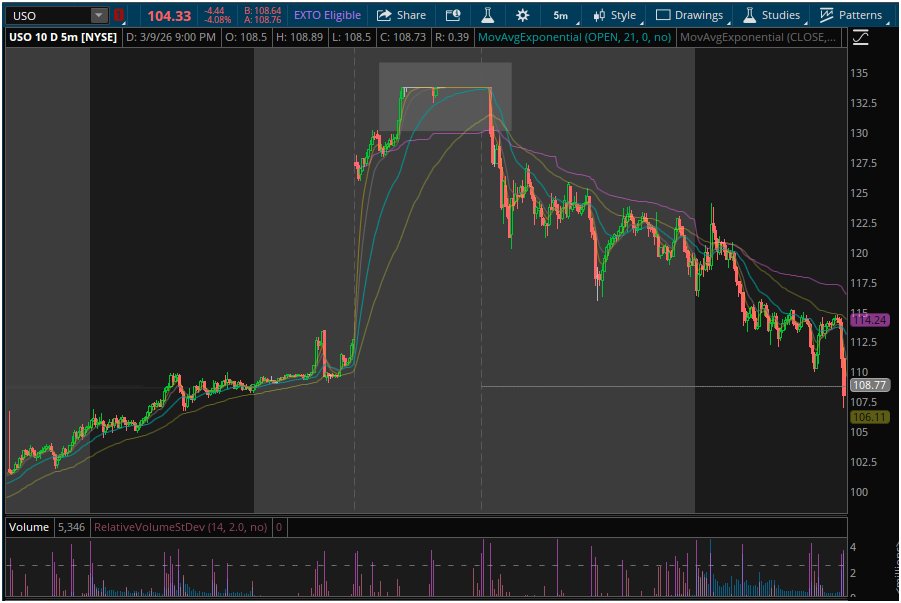Click the -4.44 / -4.08% change value
The height and width of the screenshot is (603, 901).
click(217, 16)
